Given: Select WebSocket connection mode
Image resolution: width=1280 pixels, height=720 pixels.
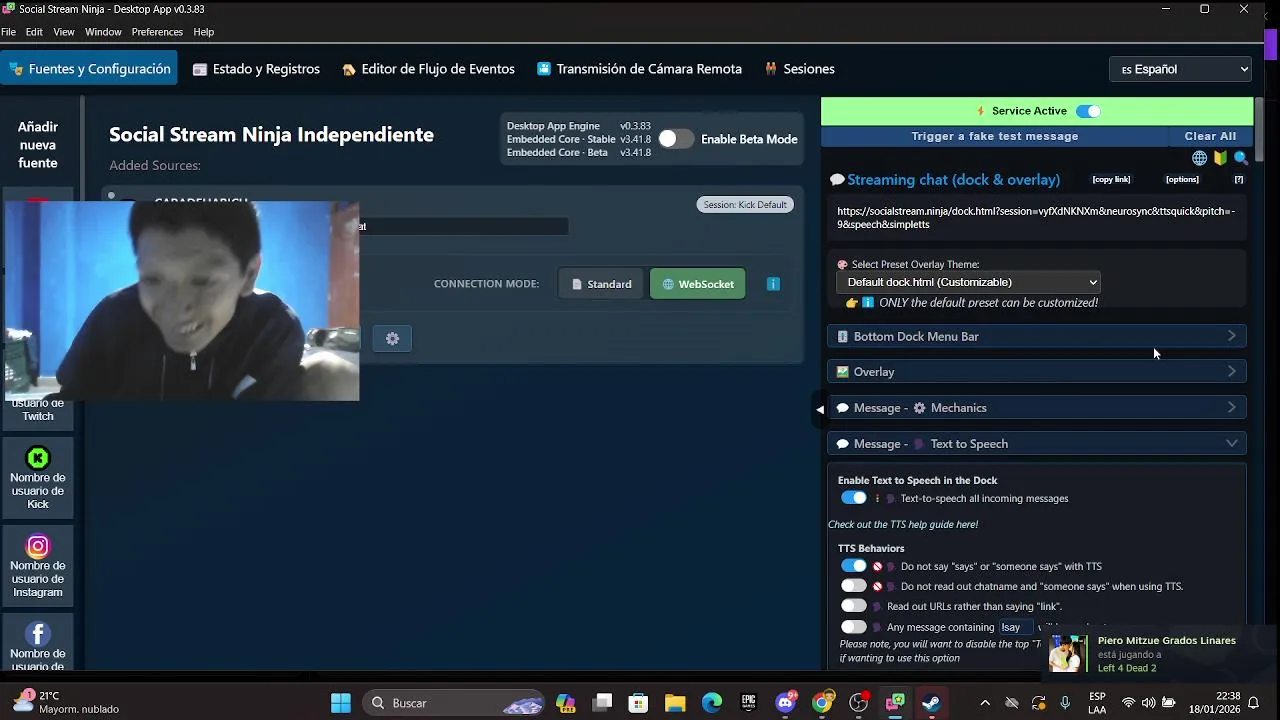Looking at the screenshot, I should (x=697, y=284).
